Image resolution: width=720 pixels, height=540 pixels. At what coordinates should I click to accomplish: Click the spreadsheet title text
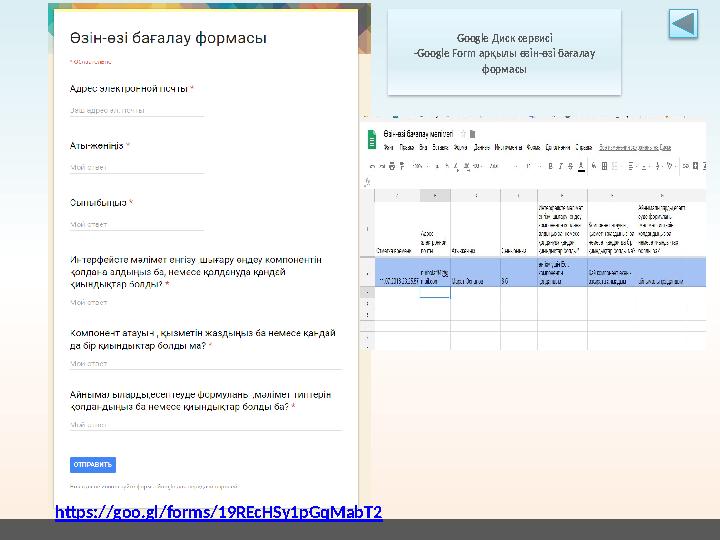(x=418, y=134)
